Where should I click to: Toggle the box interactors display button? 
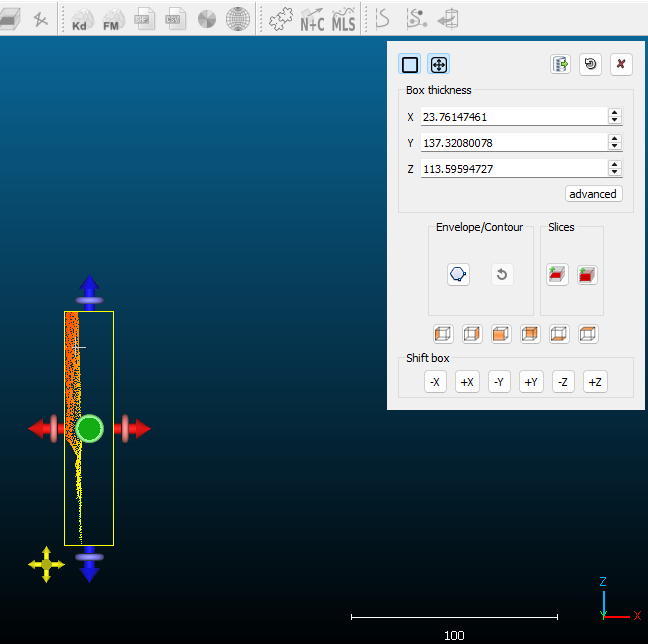point(438,65)
